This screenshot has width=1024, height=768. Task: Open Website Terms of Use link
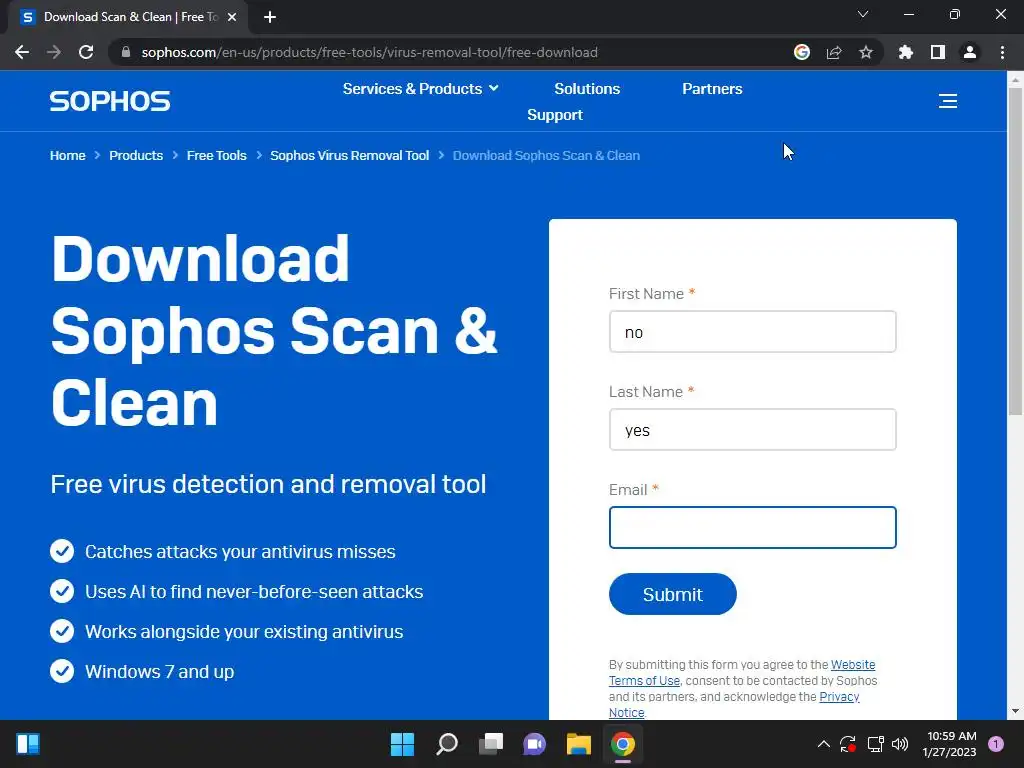(x=742, y=673)
